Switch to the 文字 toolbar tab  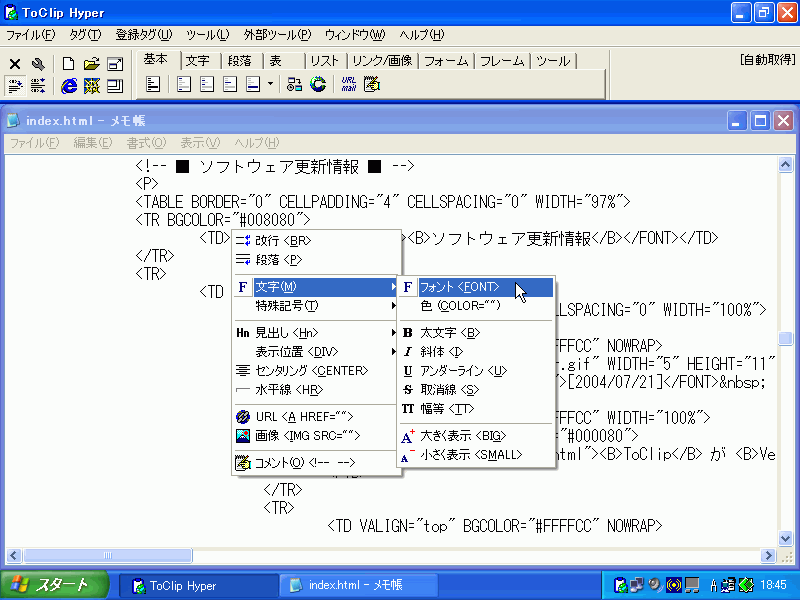[199, 59]
